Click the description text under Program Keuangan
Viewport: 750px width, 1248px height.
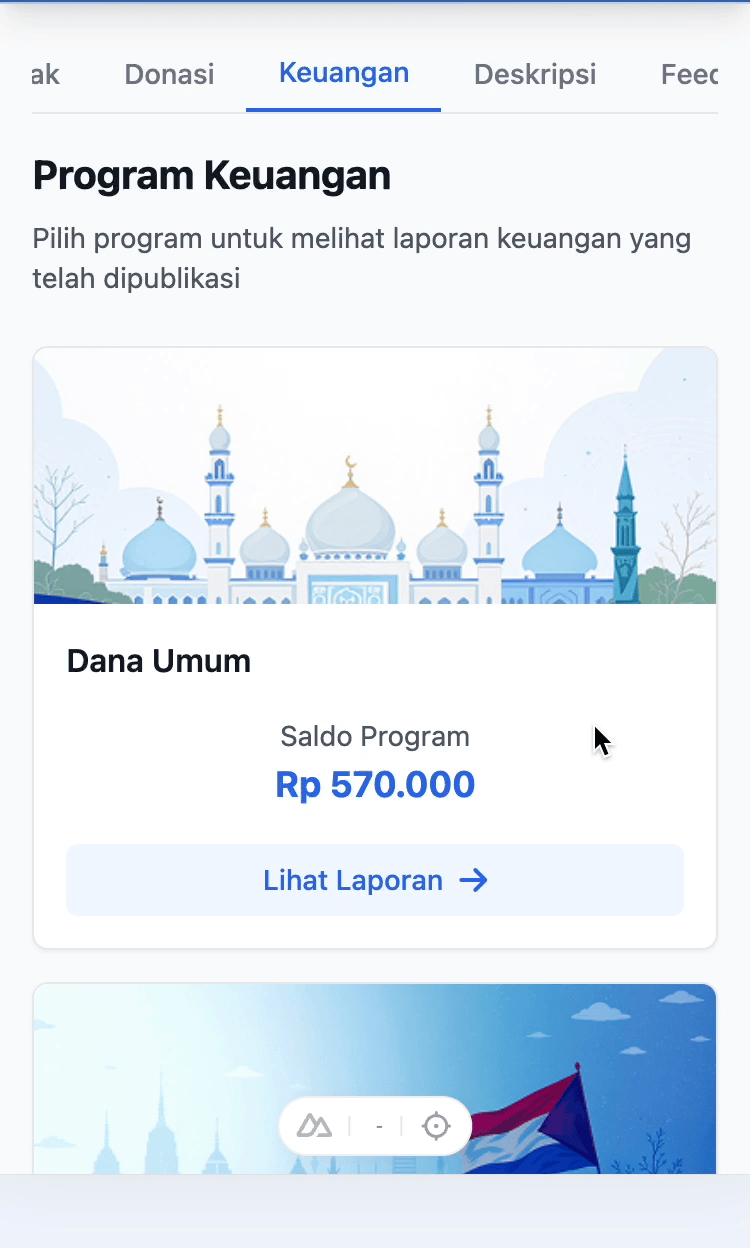point(362,258)
